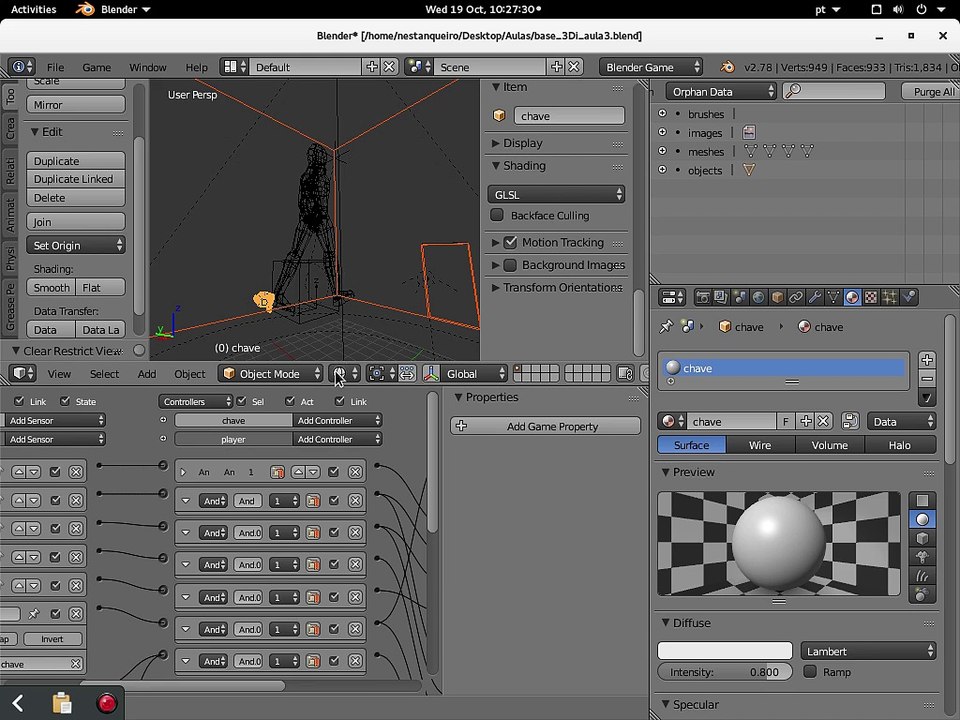Click the Purge All button
This screenshot has height=720, width=960.
pyautogui.click(x=933, y=92)
